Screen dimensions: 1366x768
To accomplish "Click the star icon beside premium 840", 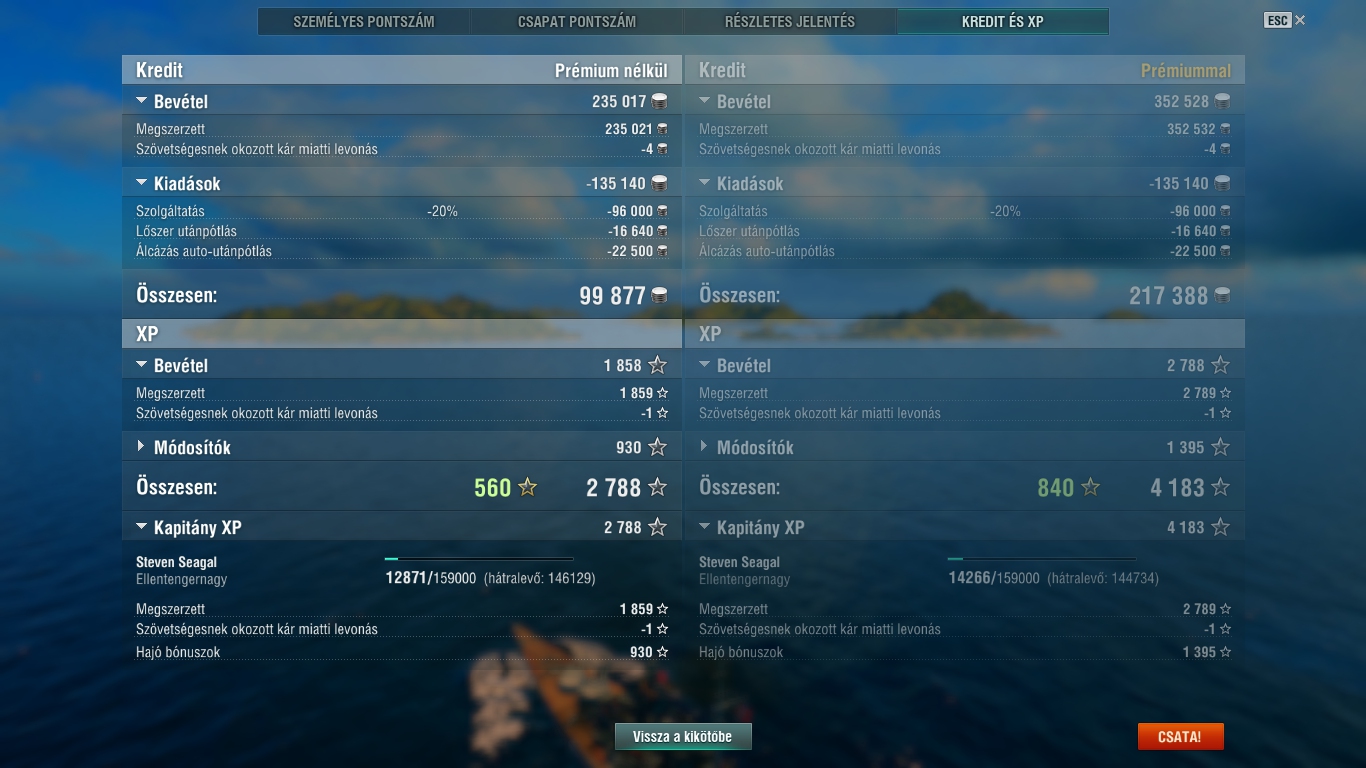I will pyautogui.click(x=1091, y=487).
